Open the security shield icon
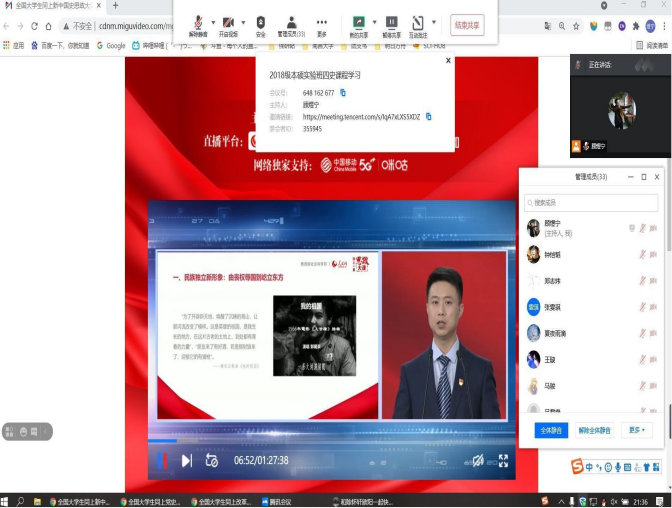Screen dimensions: 672x508 (x=260, y=24)
